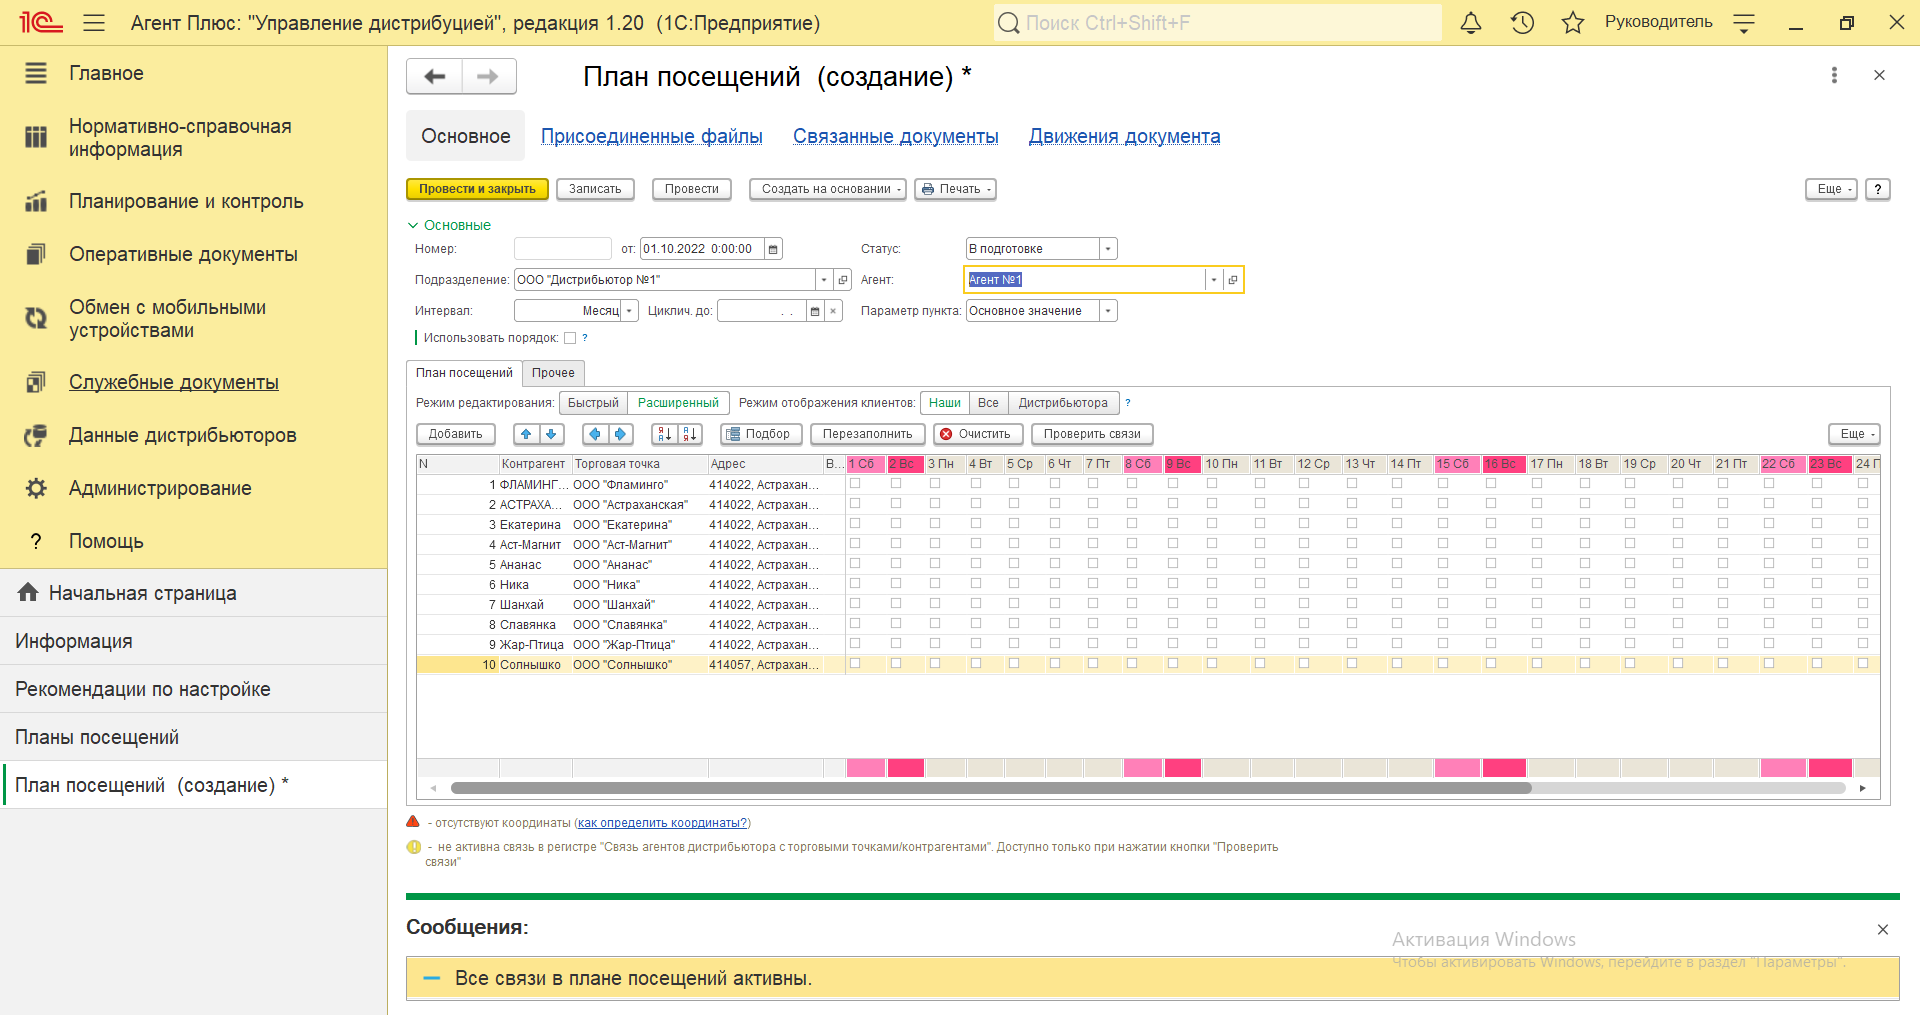
Task: Open Планирование и контроль section
Action: (186, 201)
